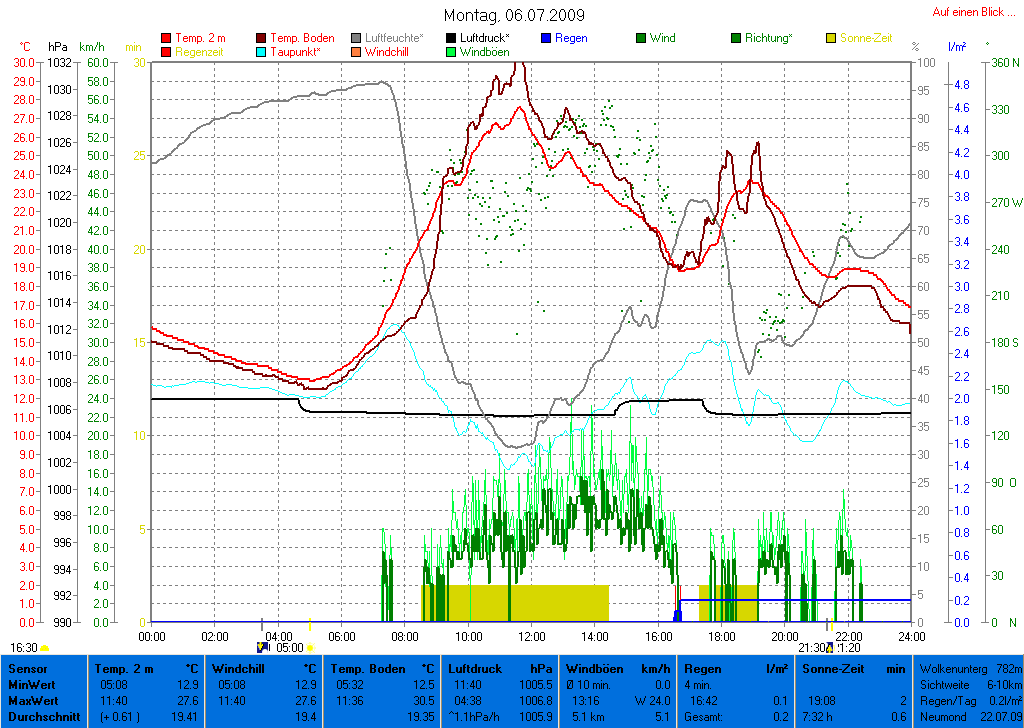Image resolution: width=1024 pixels, height=728 pixels.
Task: Click the Wind legend label
Action: coord(662,38)
